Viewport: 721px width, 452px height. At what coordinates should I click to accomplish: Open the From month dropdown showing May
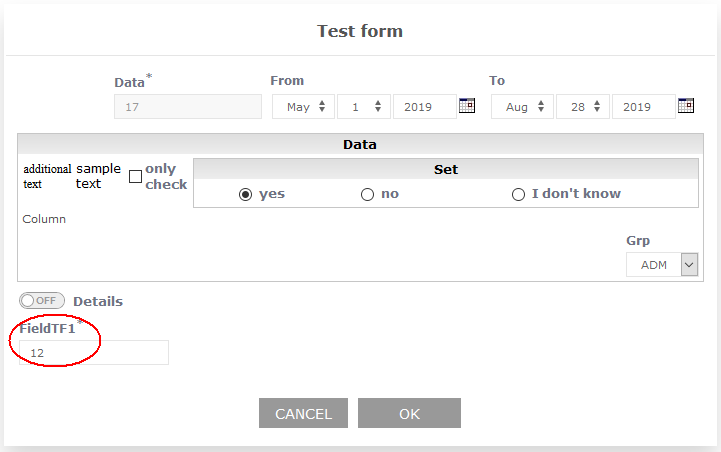click(x=302, y=107)
